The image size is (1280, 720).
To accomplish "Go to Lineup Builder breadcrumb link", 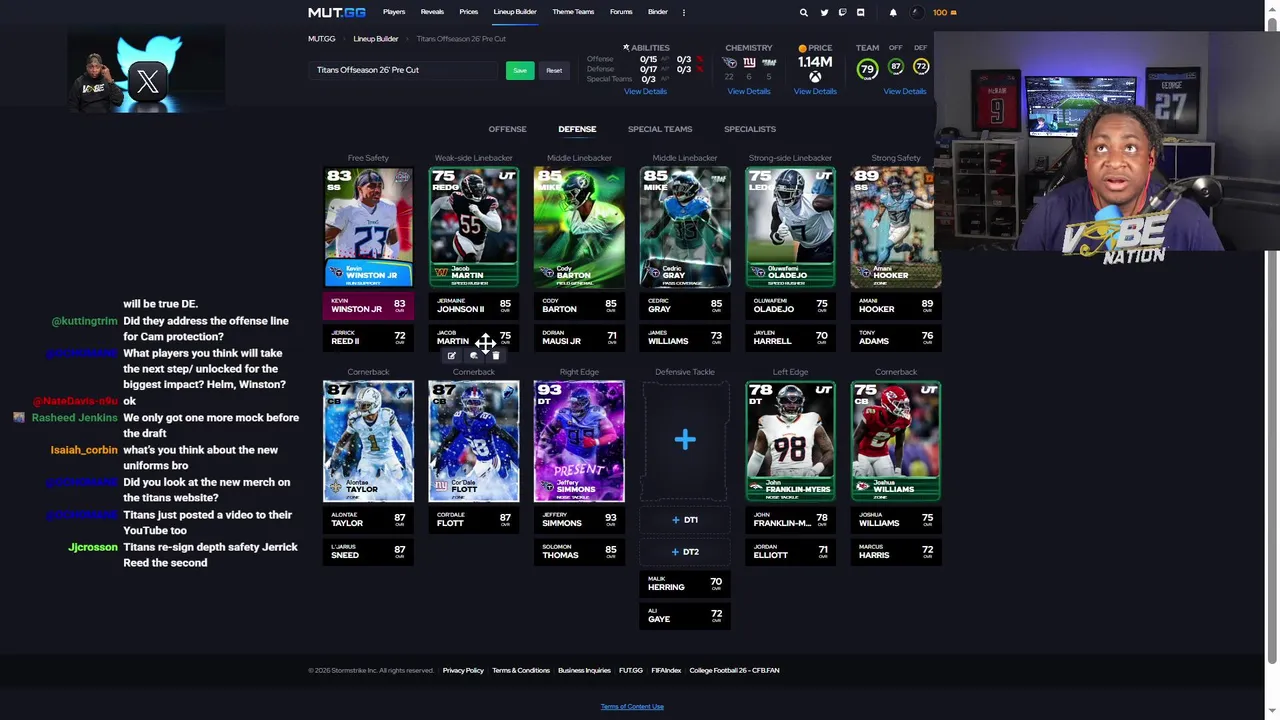I will tap(376, 39).
